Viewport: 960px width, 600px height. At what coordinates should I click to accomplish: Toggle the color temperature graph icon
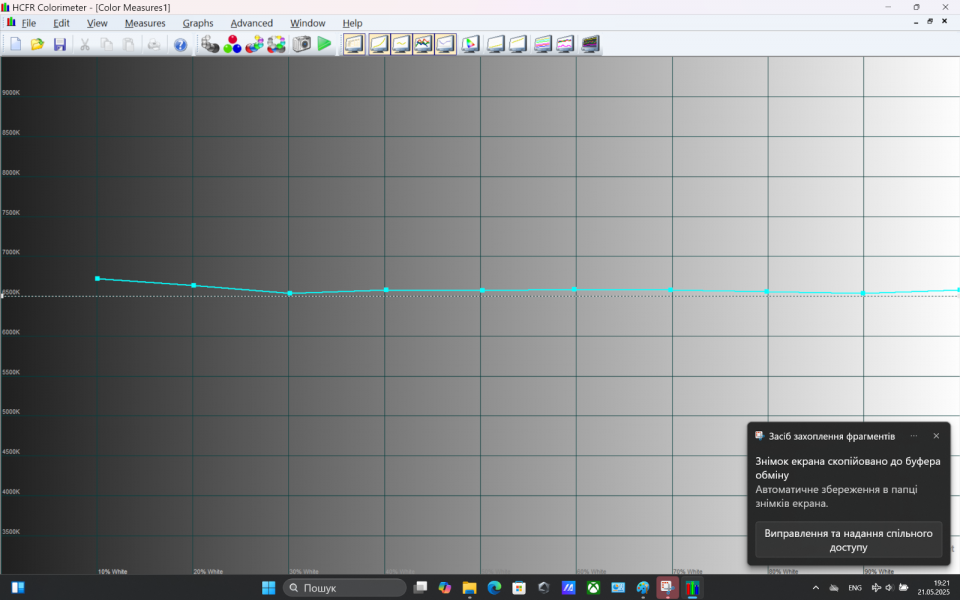446,44
